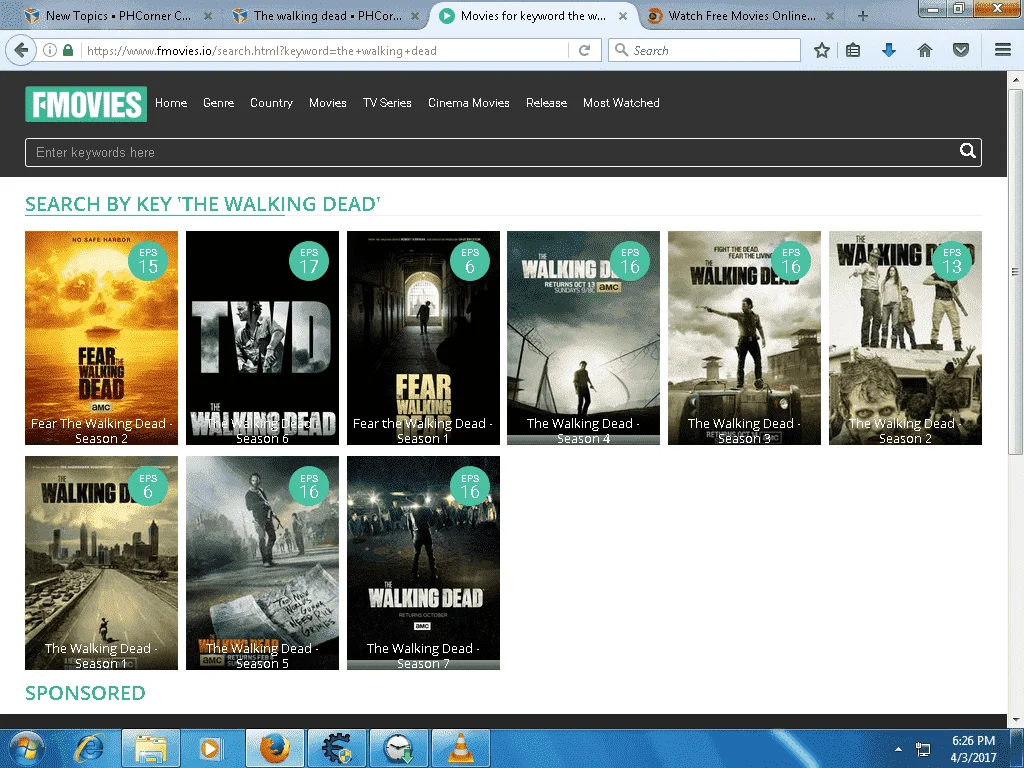Click the clock download taskbar icon
Image resolution: width=1024 pixels, height=768 pixels.
tap(399, 749)
